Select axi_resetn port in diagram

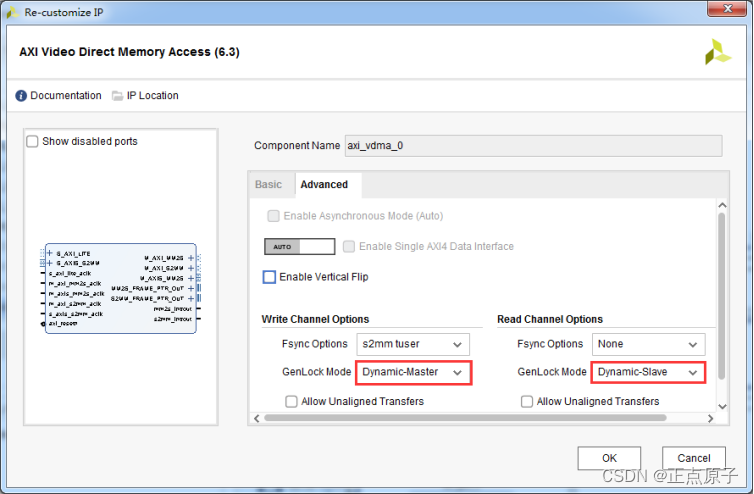pos(63,324)
